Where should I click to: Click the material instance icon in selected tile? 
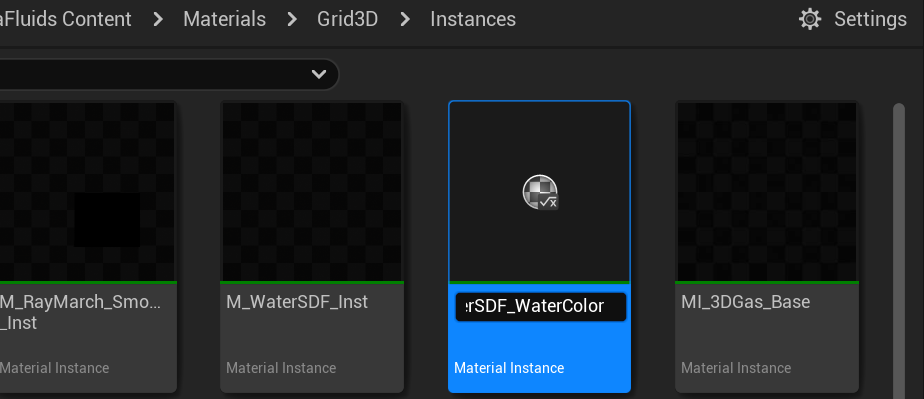pyautogui.click(x=540, y=192)
